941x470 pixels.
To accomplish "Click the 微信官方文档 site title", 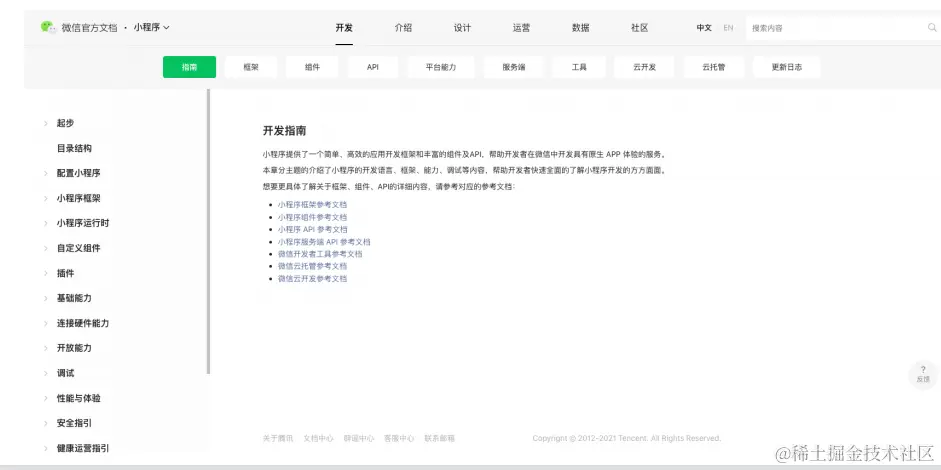I will click(89, 28).
